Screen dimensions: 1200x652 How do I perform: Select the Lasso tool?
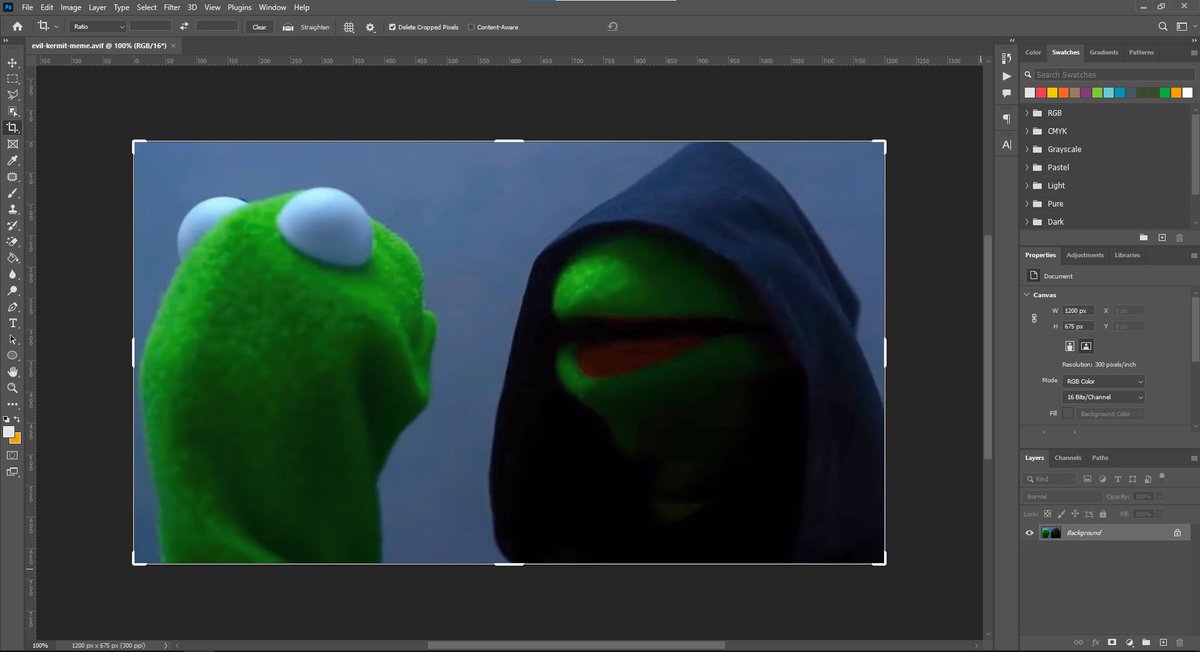pyautogui.click(x=13, y=95)
